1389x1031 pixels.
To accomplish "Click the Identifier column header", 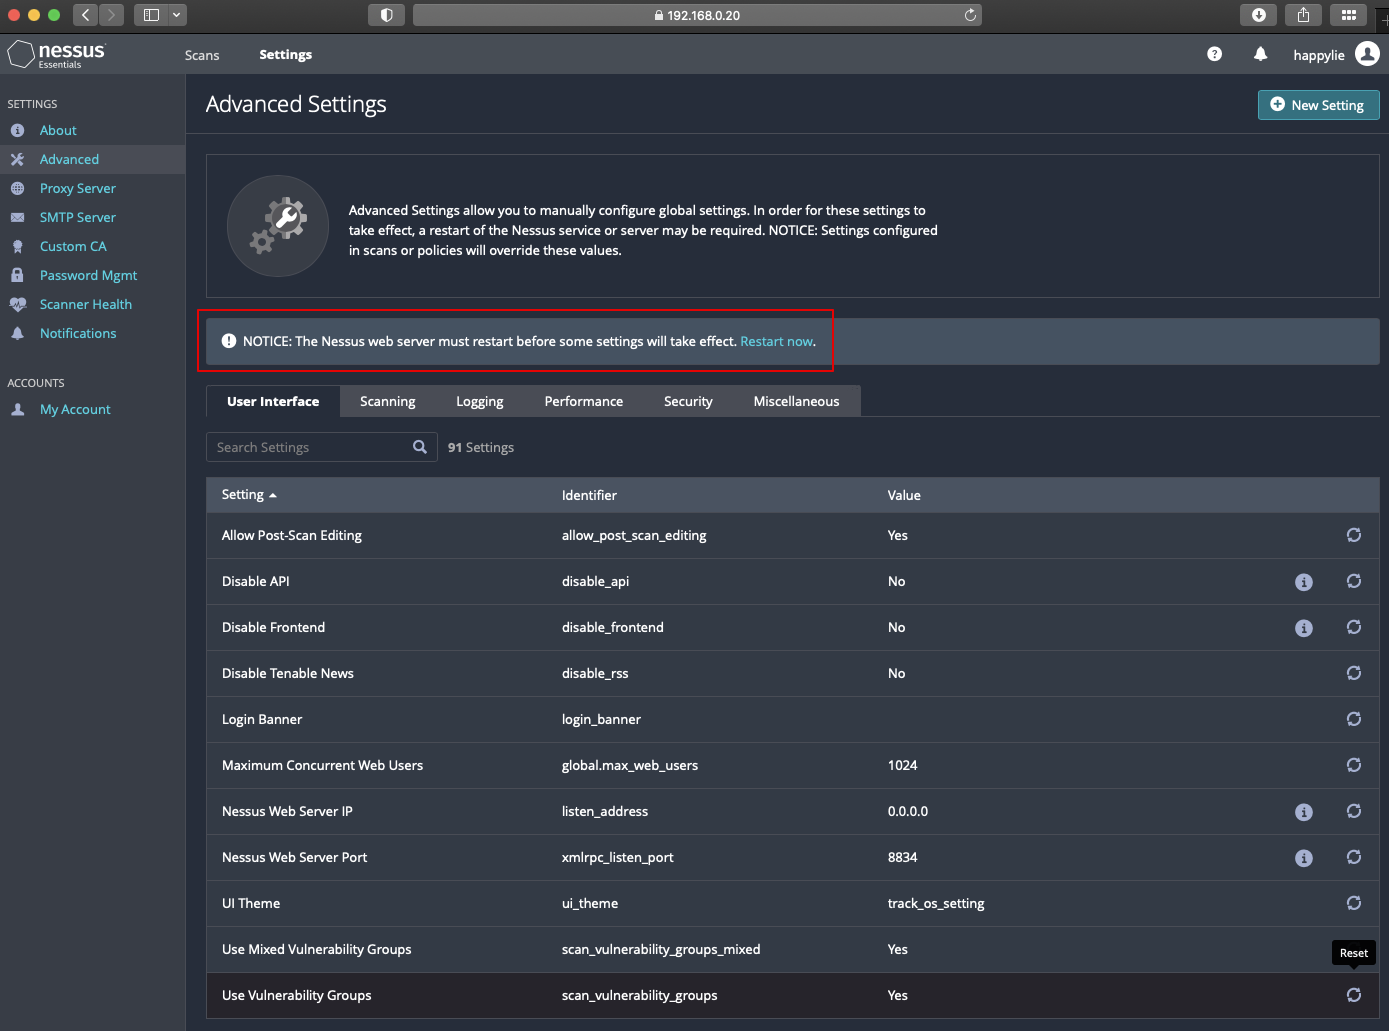I will point(589,495).
